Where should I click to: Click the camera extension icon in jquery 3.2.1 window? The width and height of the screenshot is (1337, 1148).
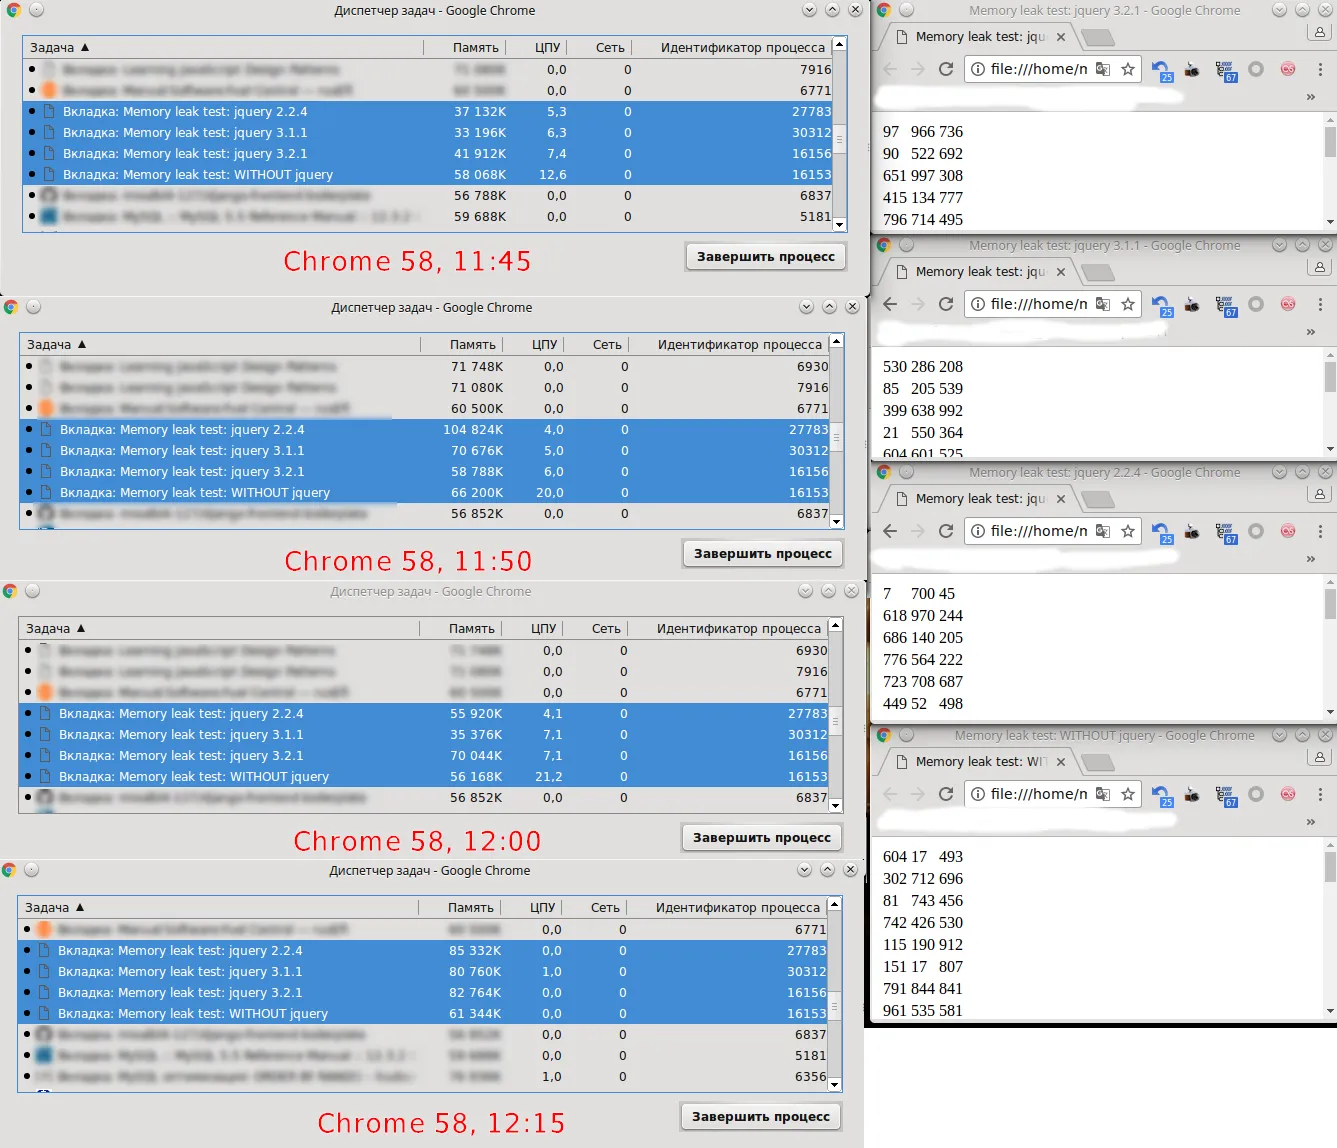tap(1192, 70)
